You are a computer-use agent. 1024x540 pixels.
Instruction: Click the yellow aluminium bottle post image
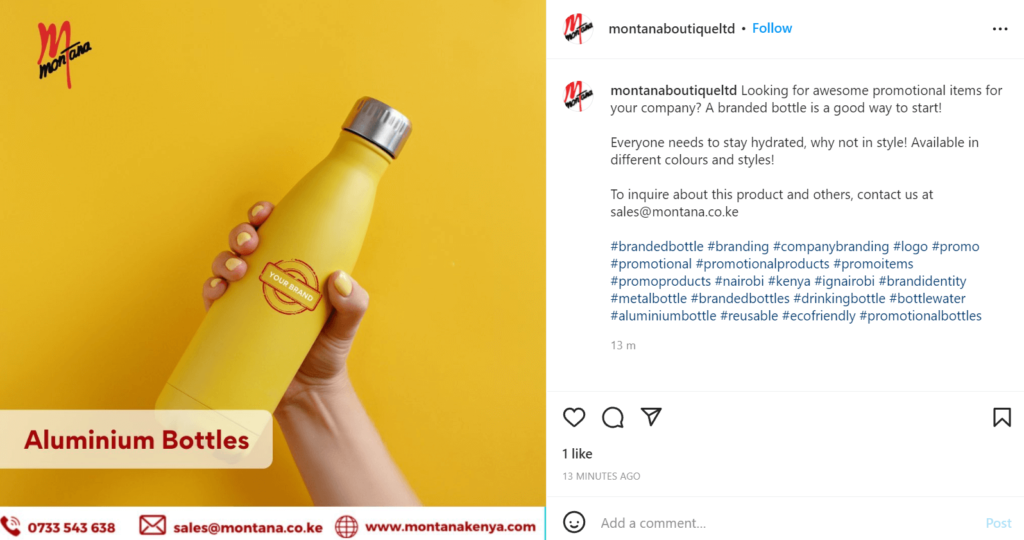coord(273,253)
